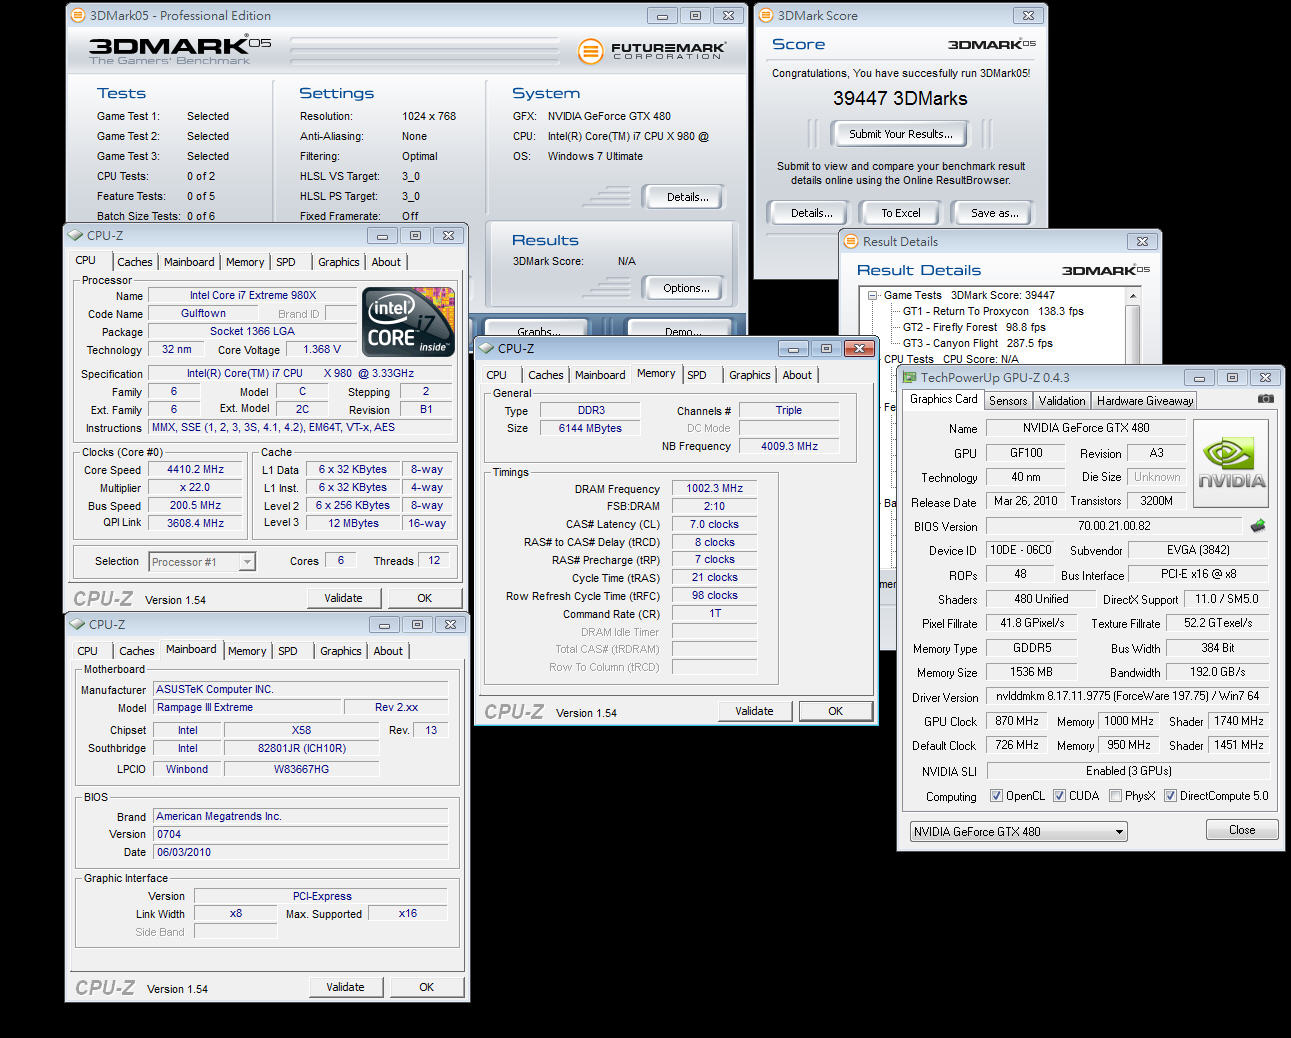
Task: Click the NVIDIA SLI Enabled (3 GPUs) field
Action: coord(1128,771)
